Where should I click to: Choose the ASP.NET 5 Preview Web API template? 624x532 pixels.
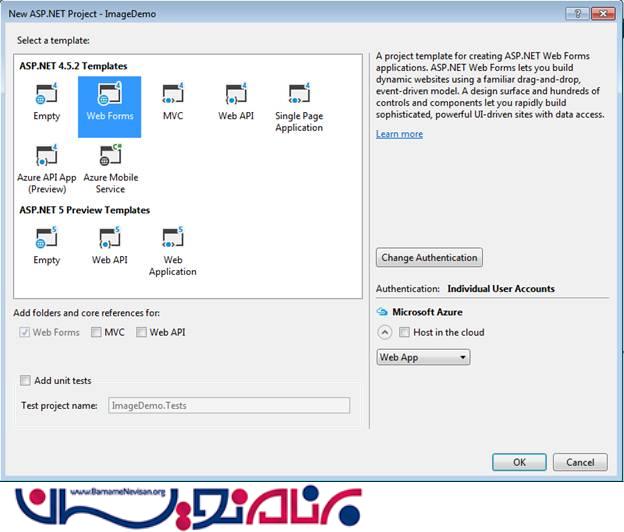coord(110,239)
